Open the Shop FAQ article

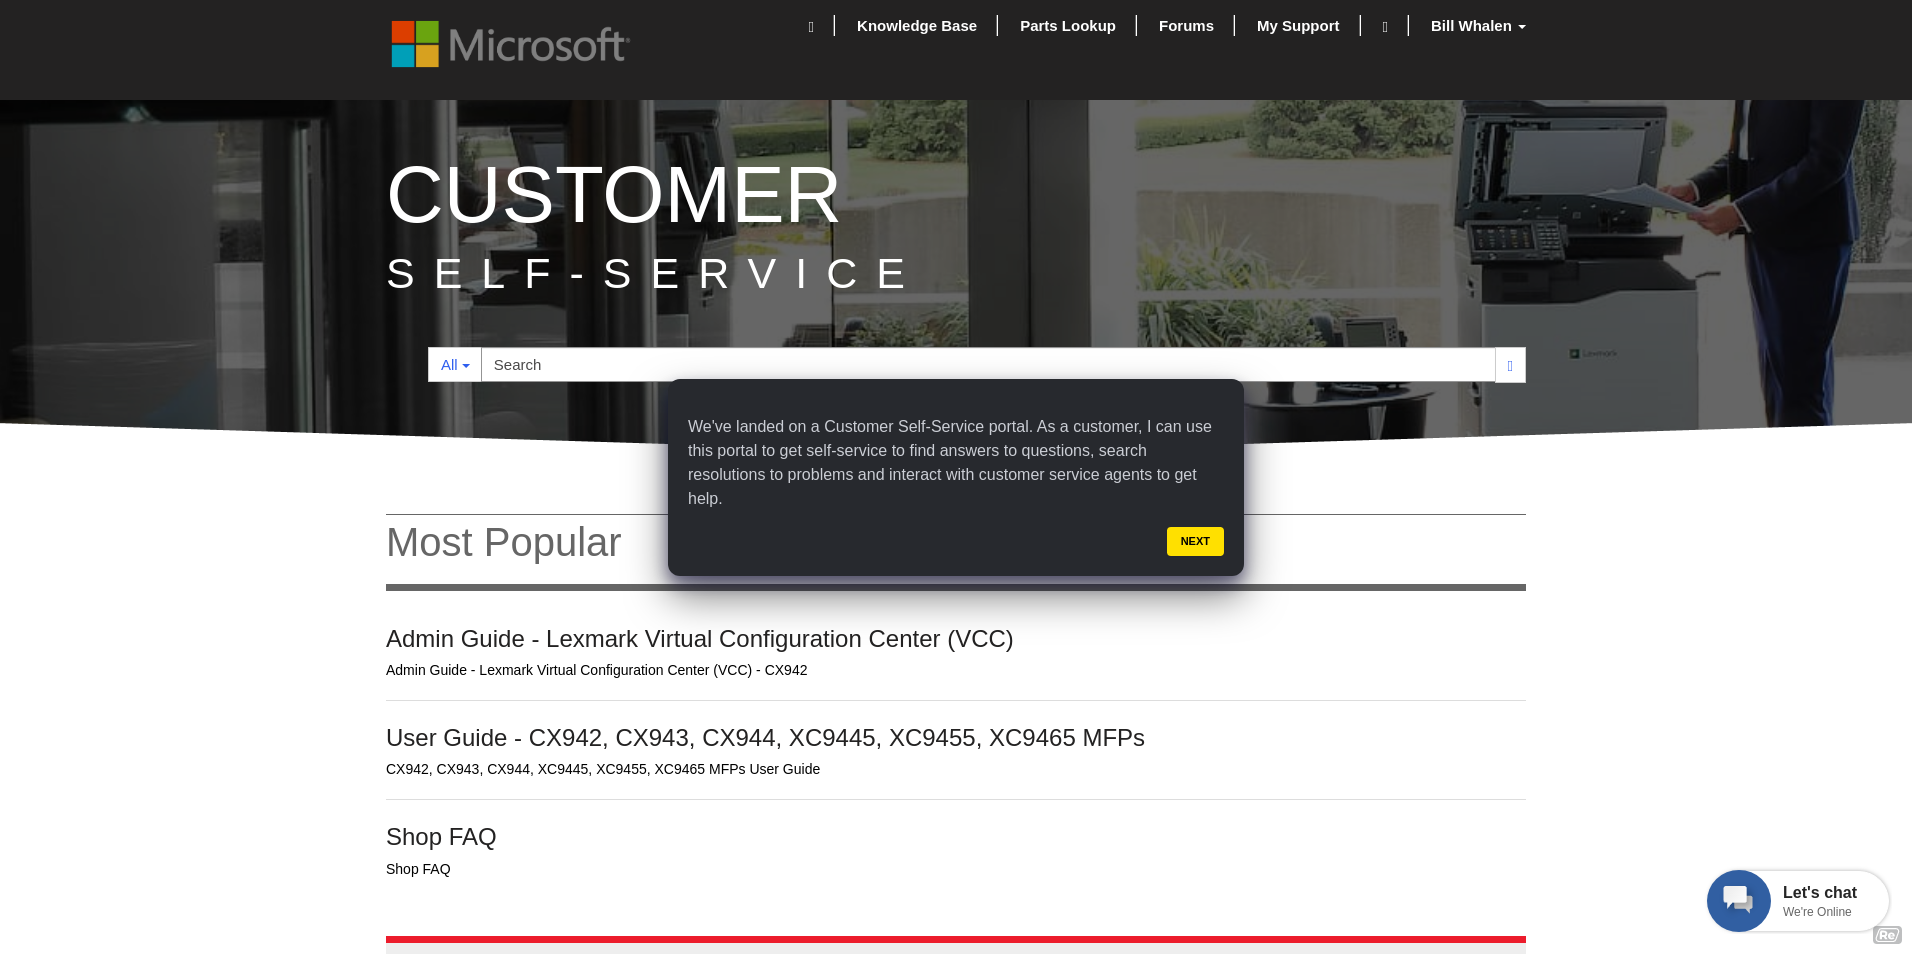pyautogui.click(x=441, y=837)
